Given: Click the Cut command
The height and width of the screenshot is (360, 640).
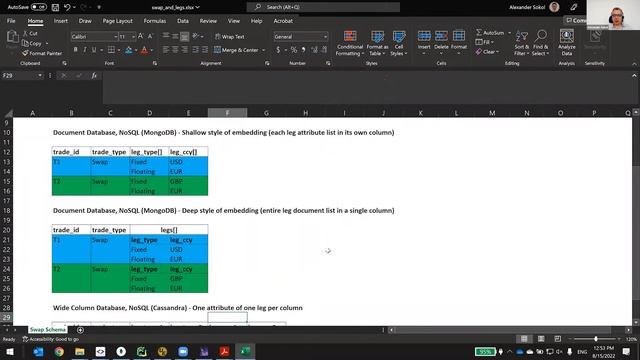Looking at the screenshot, I should (30, 33).
